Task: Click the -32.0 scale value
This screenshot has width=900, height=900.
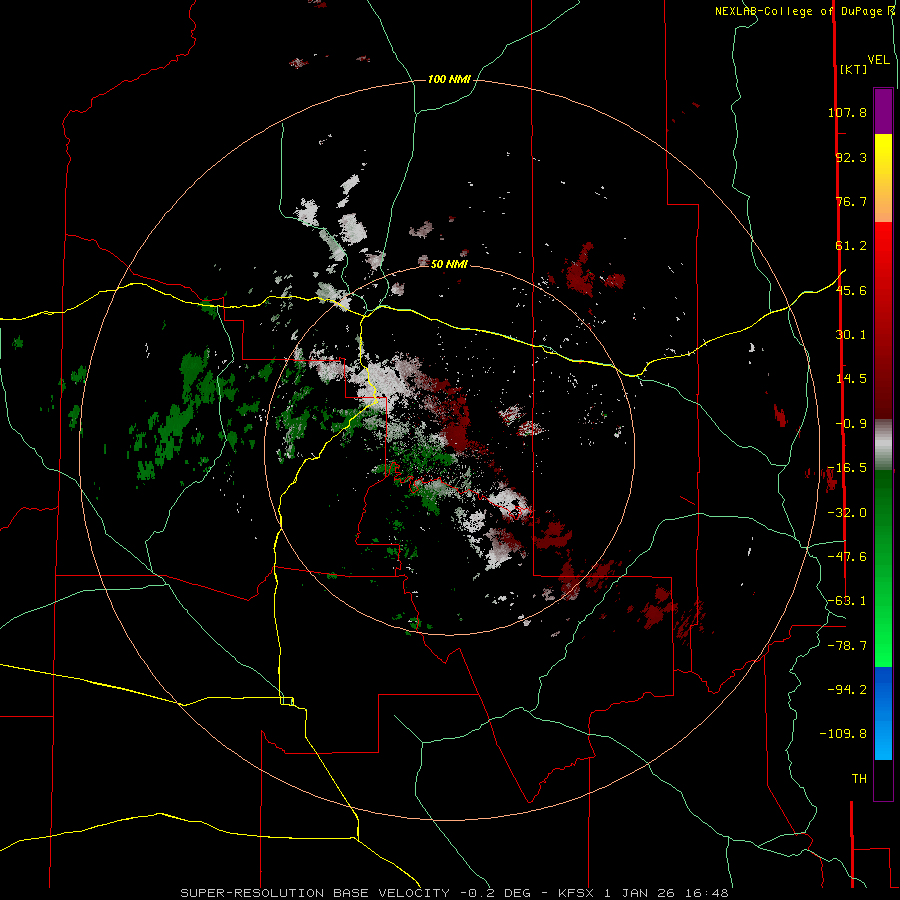Action: click(847, 513)
